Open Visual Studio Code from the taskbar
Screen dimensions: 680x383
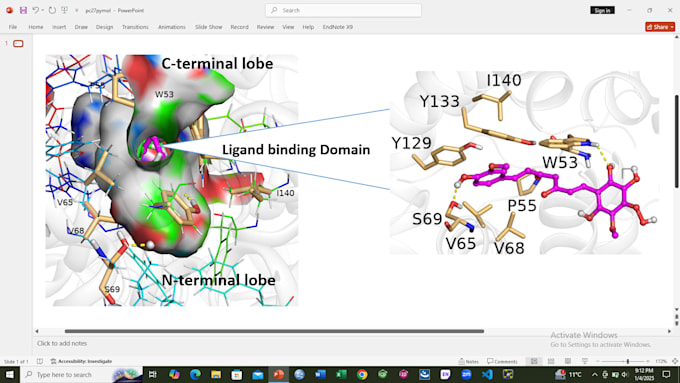pyautogui.click(x=487, y=374)
